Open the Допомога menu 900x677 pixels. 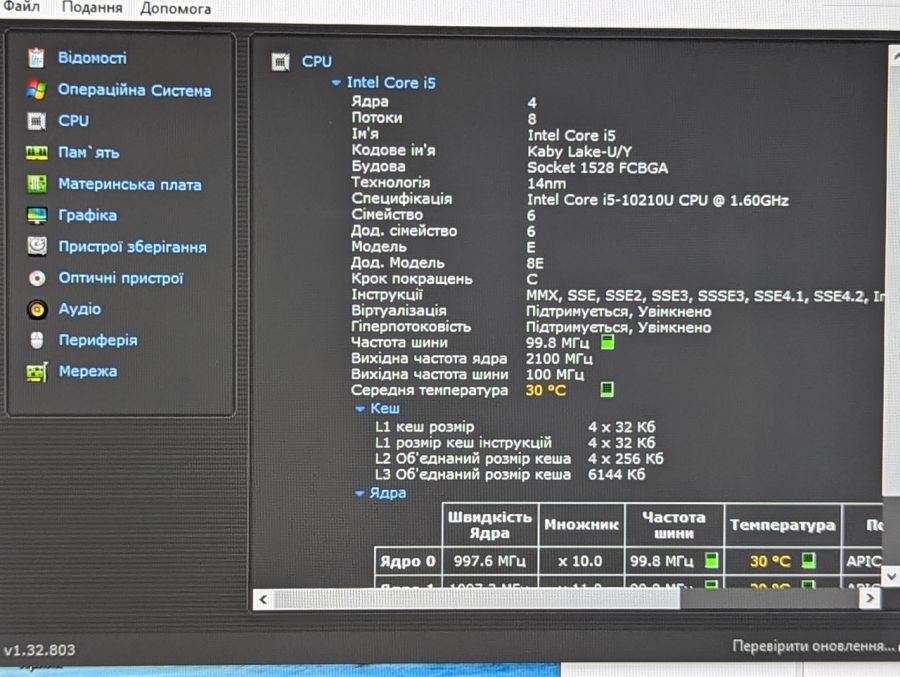[x=176, y=9]
